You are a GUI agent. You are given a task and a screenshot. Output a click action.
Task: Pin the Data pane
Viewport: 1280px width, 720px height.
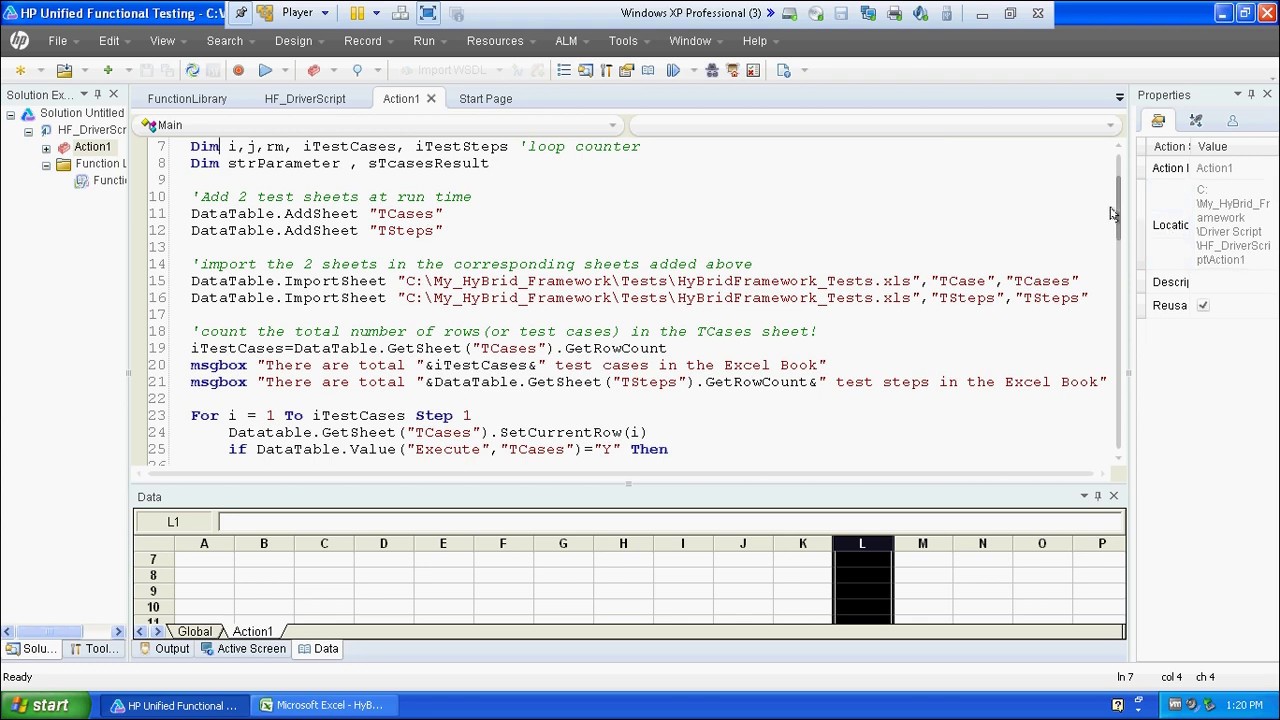click(x=1098, y=496)
